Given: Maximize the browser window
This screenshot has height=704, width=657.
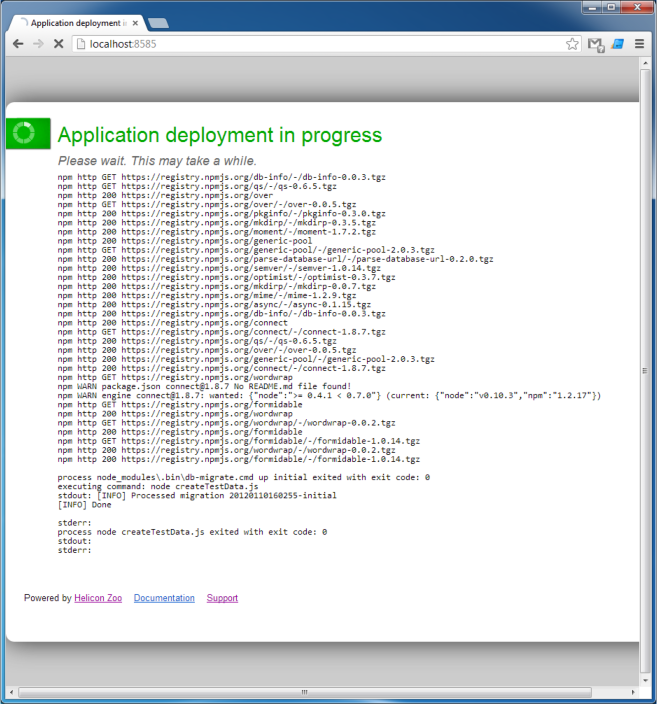Looking at the screenshot, I should point(609,7).
